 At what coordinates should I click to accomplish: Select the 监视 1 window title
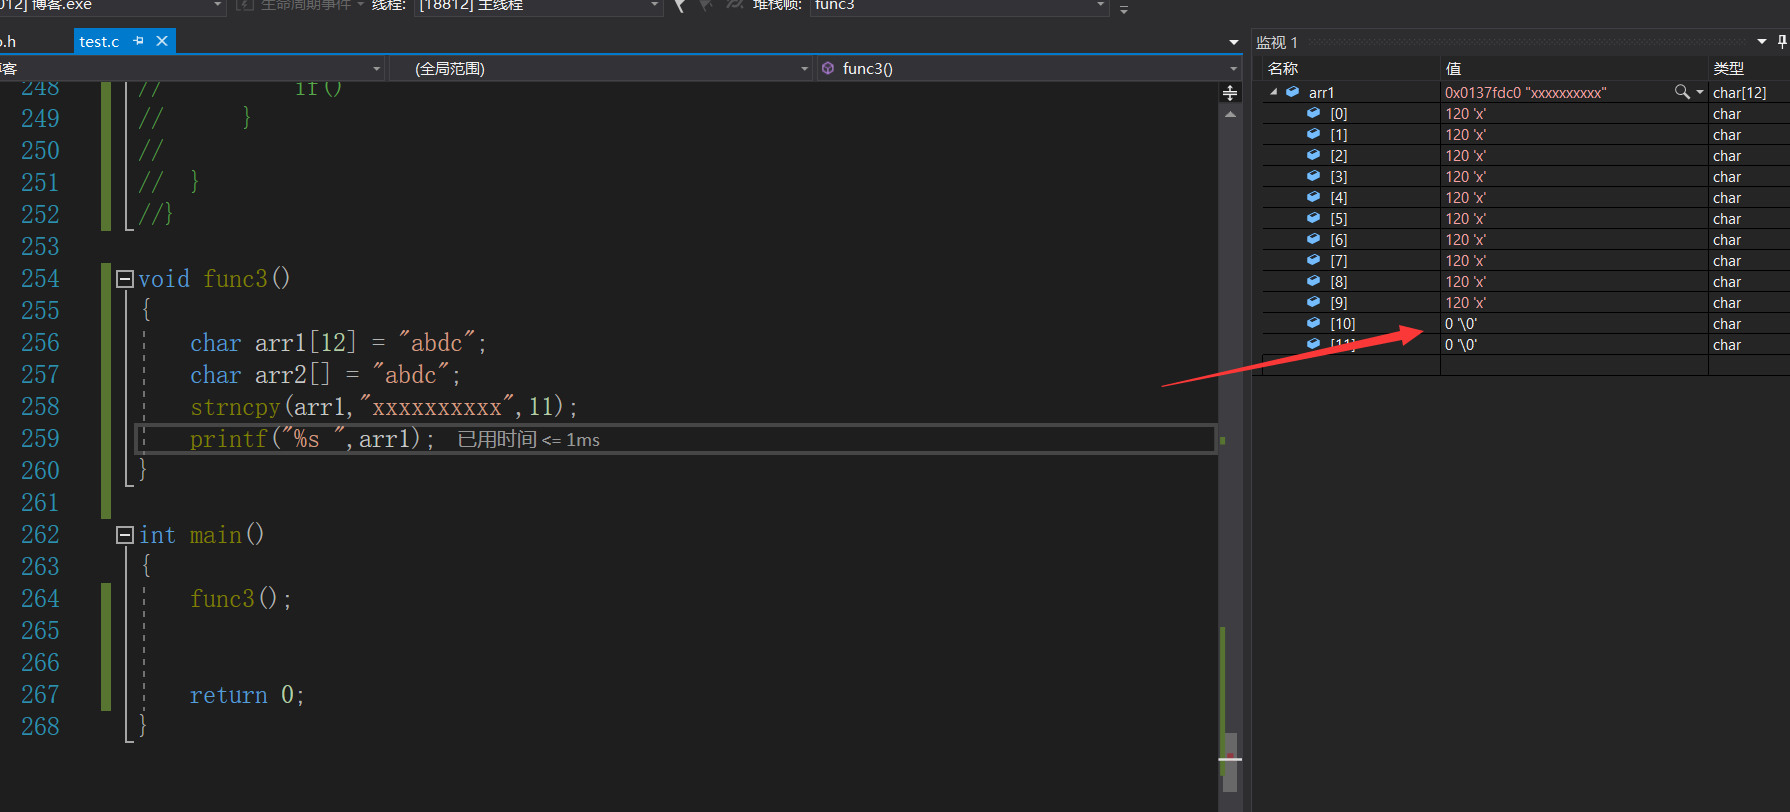(x=1277, y=42)
